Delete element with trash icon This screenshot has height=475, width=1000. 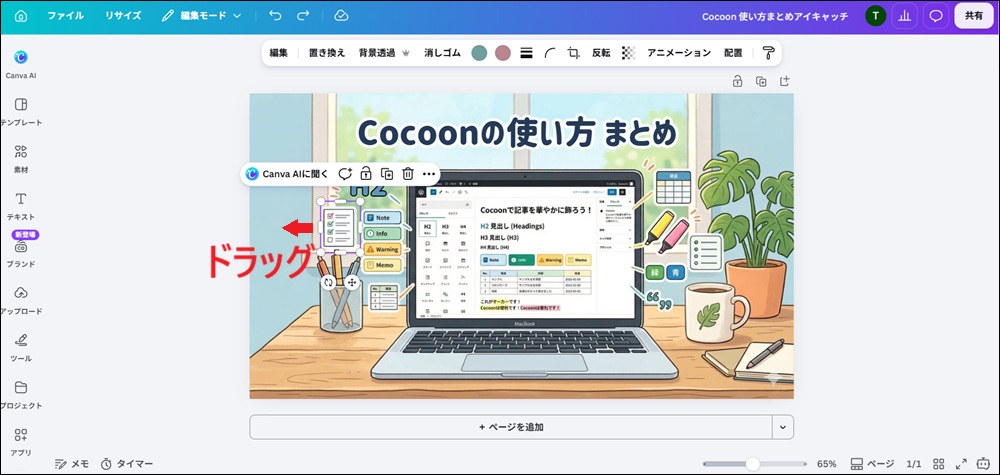coord(408,173)
